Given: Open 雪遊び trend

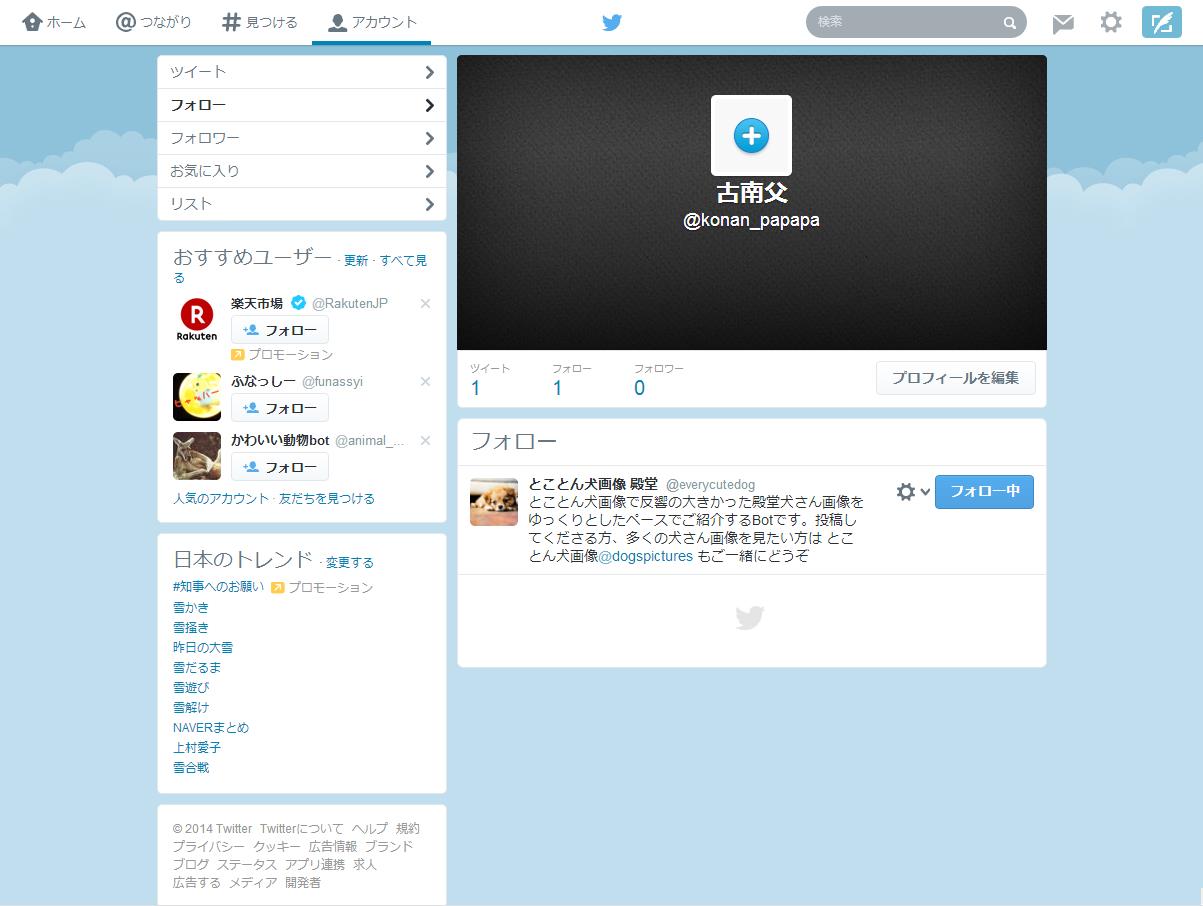Looking at the screenshot, I should tap(191, 688).
